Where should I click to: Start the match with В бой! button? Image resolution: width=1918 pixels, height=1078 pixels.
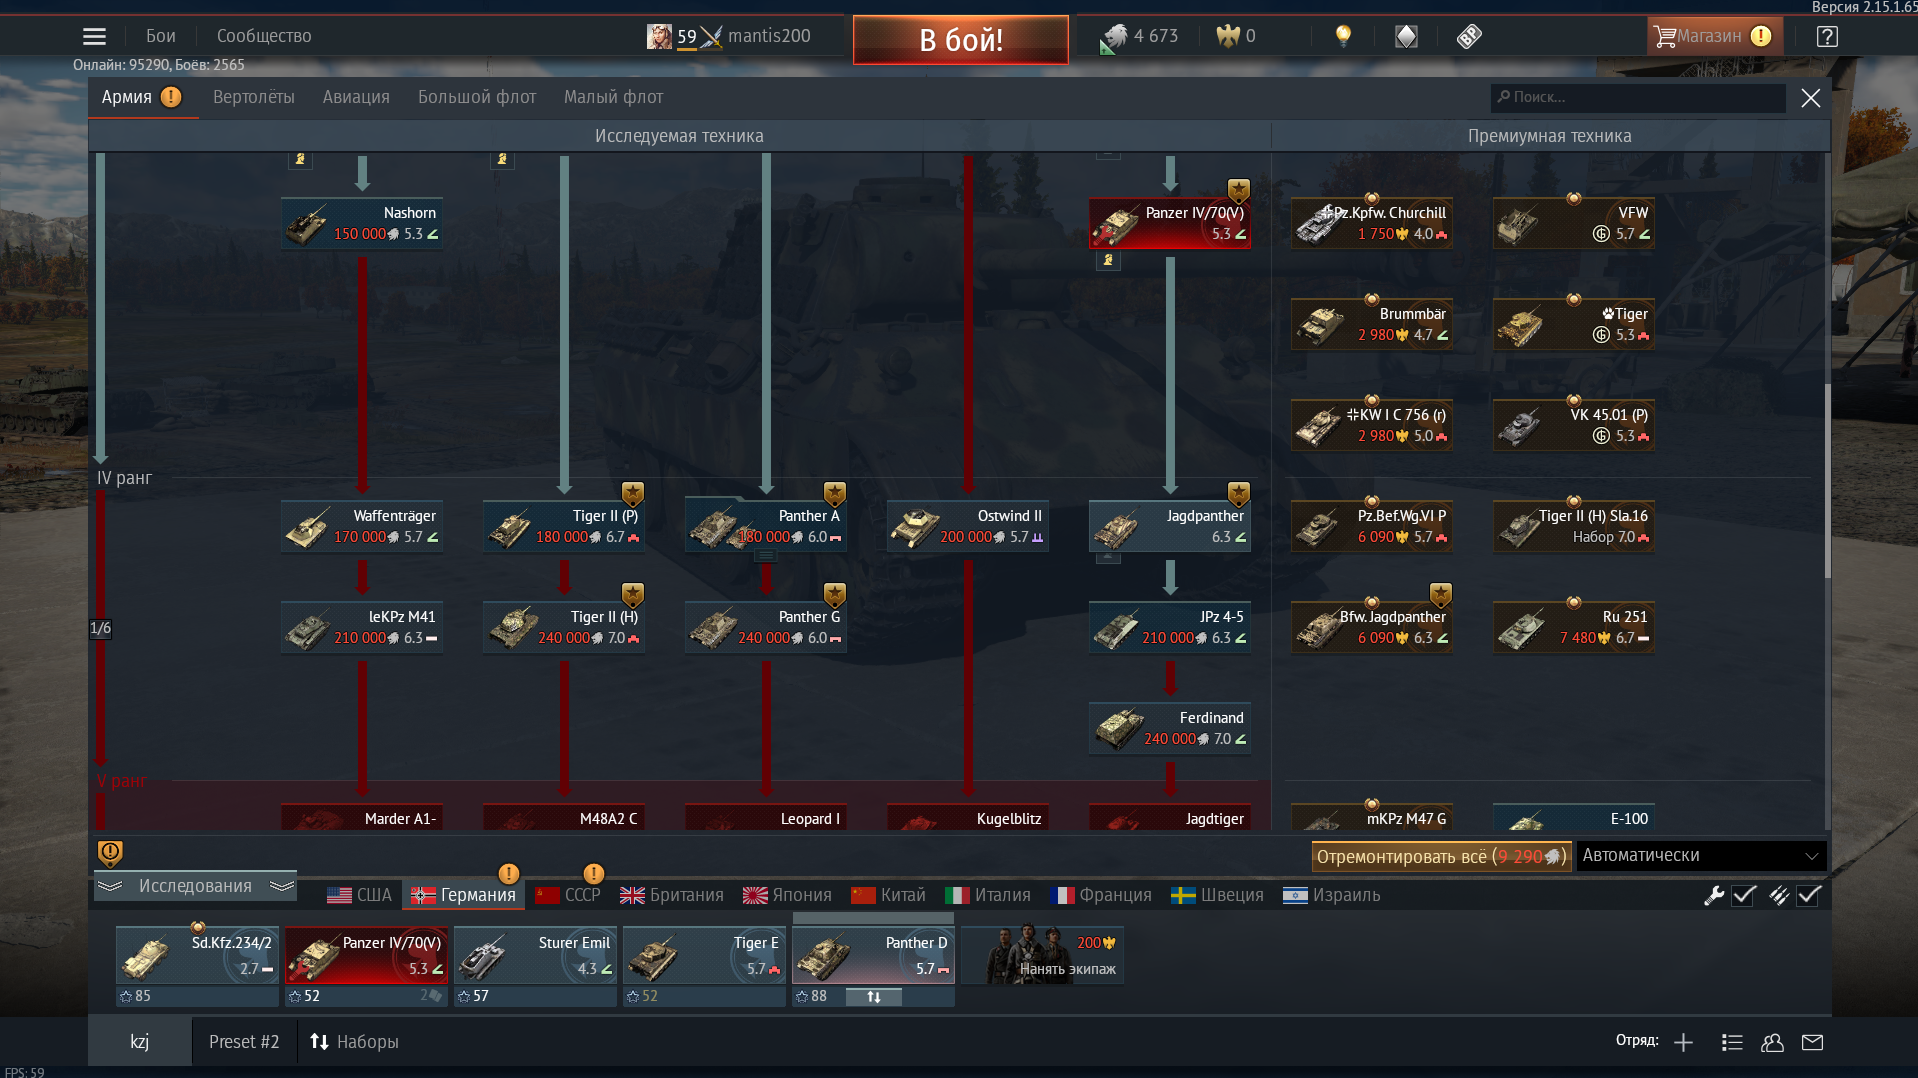(960, 40)
